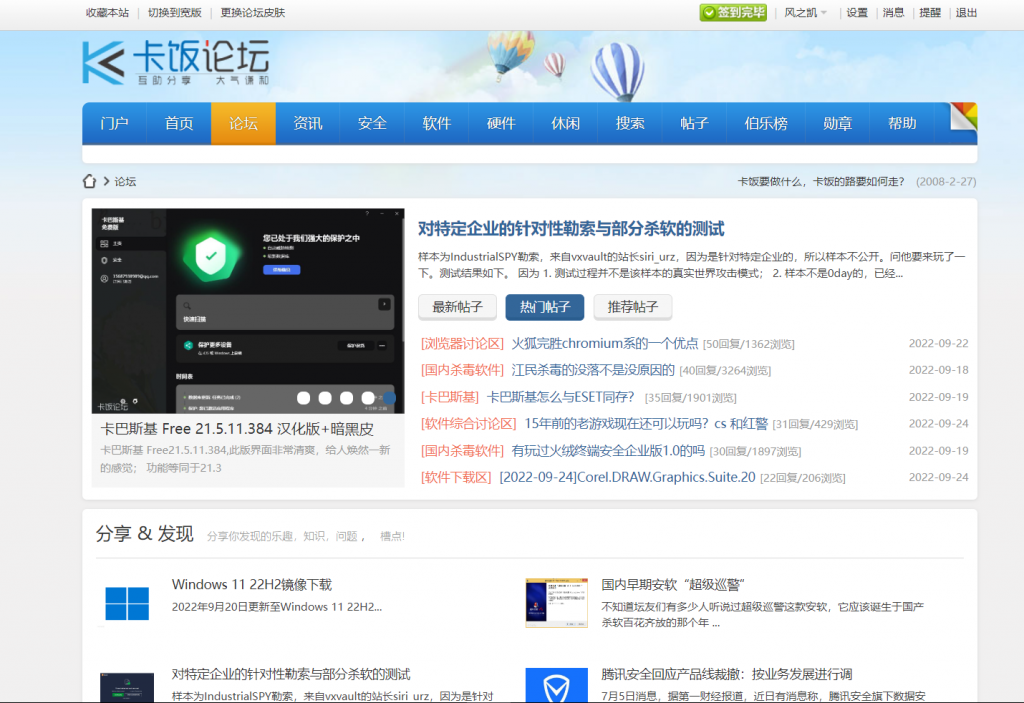Screen dimensions: 1024x703
Task: Open the 帮助 navigation item
Action: click(902, 123)
